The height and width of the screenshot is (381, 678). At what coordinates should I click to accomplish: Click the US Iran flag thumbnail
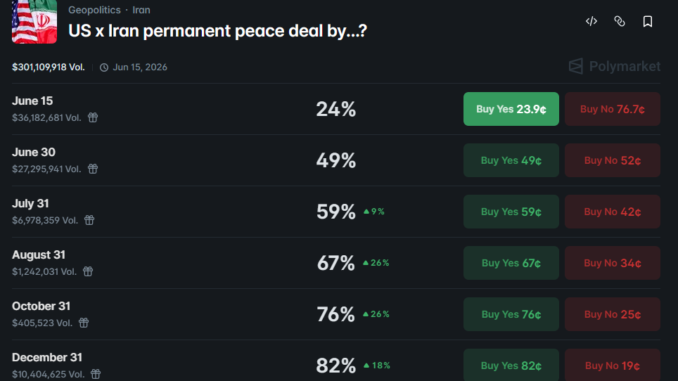(x=34, y=22)
